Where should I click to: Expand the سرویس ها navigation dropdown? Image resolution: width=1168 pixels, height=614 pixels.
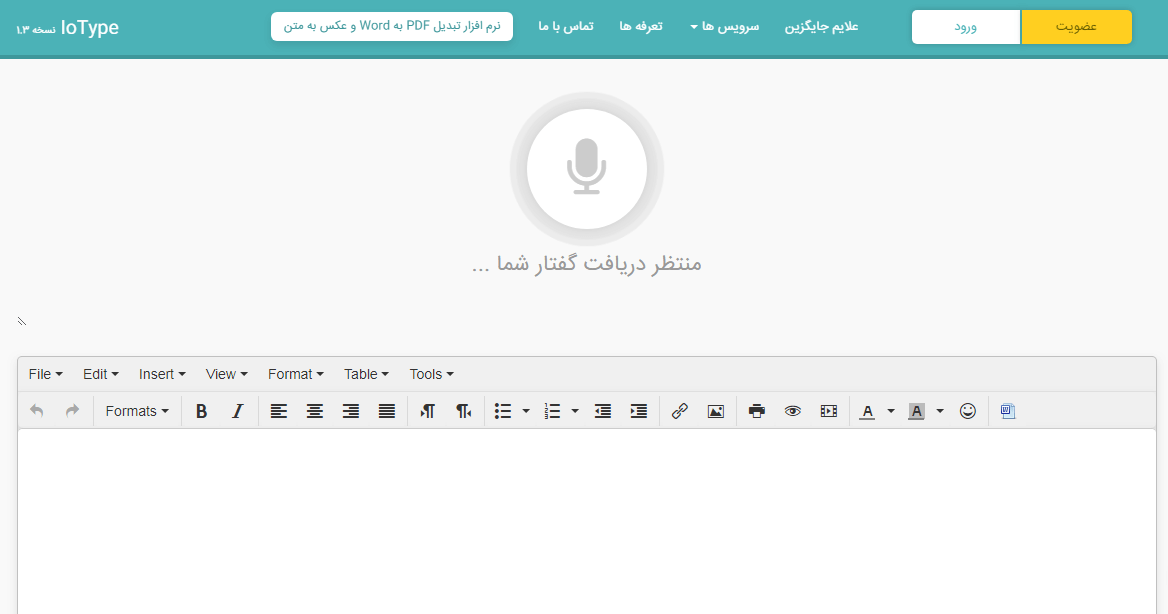click(724, 26)
